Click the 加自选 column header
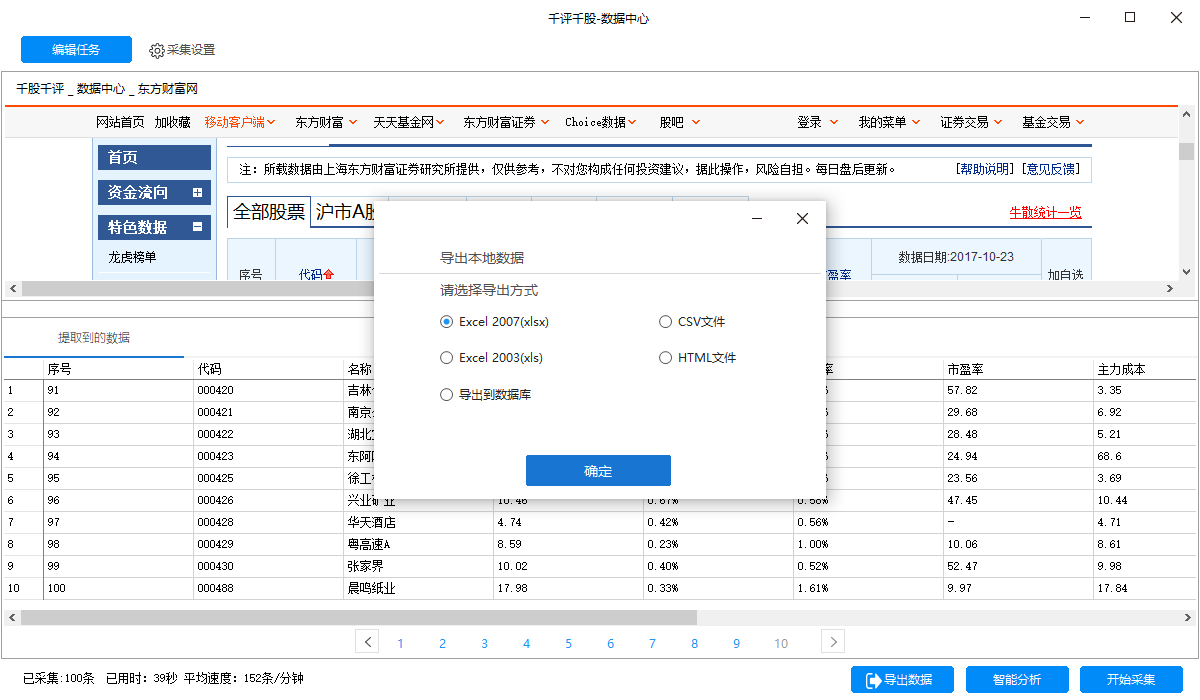Image resolution: width=1200 pixels, height=700 pixels. coord(1066,273)
